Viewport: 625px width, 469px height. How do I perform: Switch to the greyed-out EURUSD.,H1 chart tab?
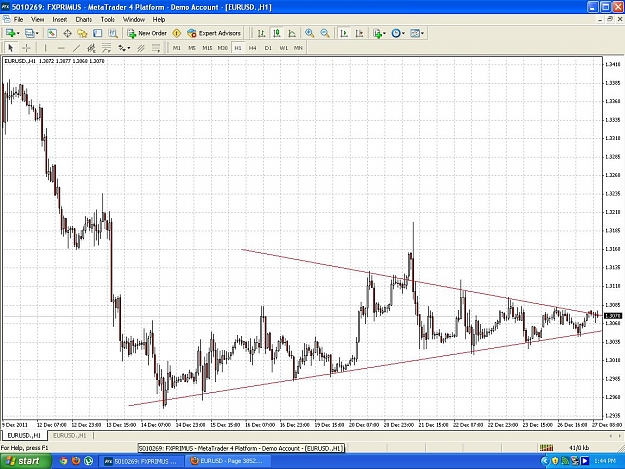click(x=69, y=436)
